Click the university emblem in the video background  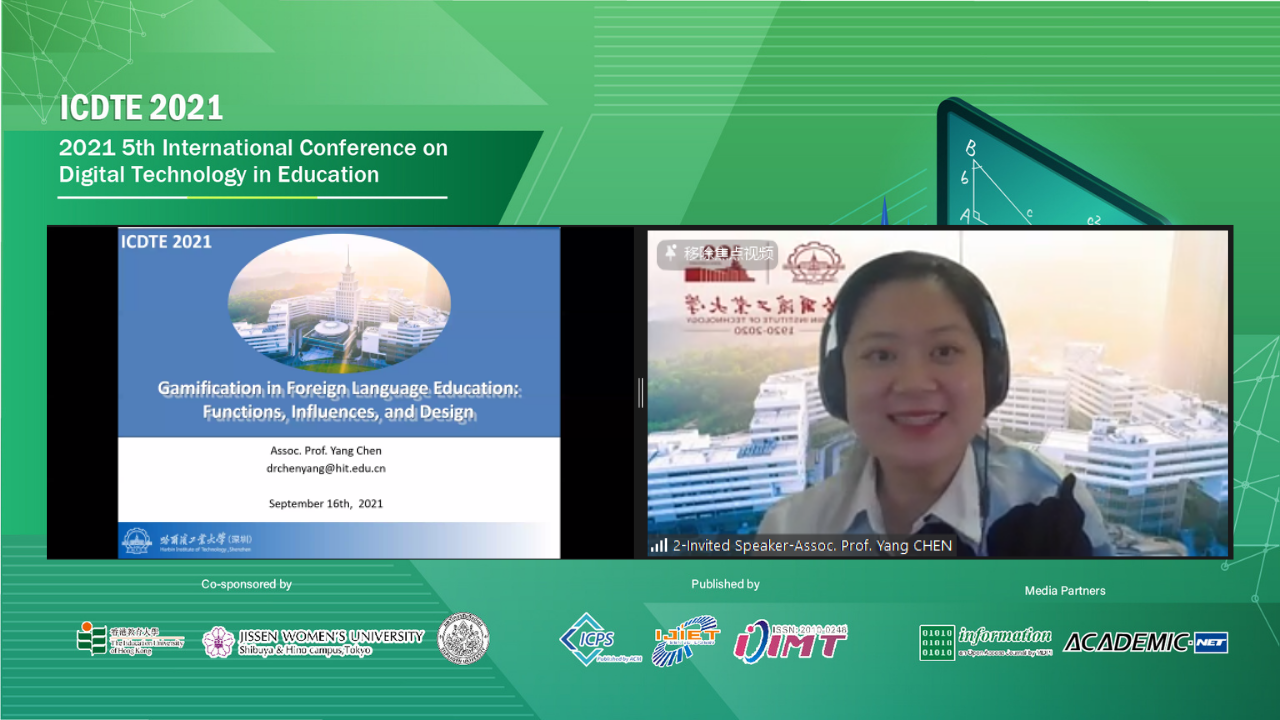[812, 262]
